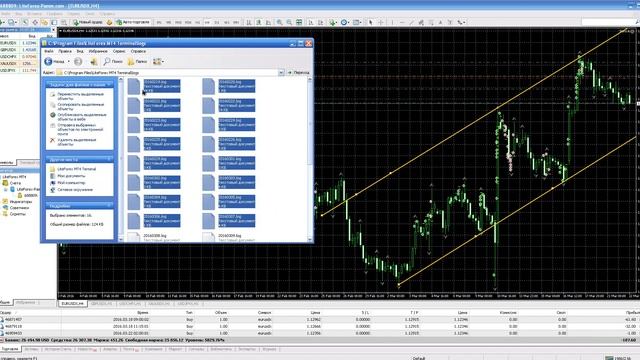Viewport: 640px width, 360px height.
Task: Toggle the Папки folders pane button
Action: coord(137,62)
